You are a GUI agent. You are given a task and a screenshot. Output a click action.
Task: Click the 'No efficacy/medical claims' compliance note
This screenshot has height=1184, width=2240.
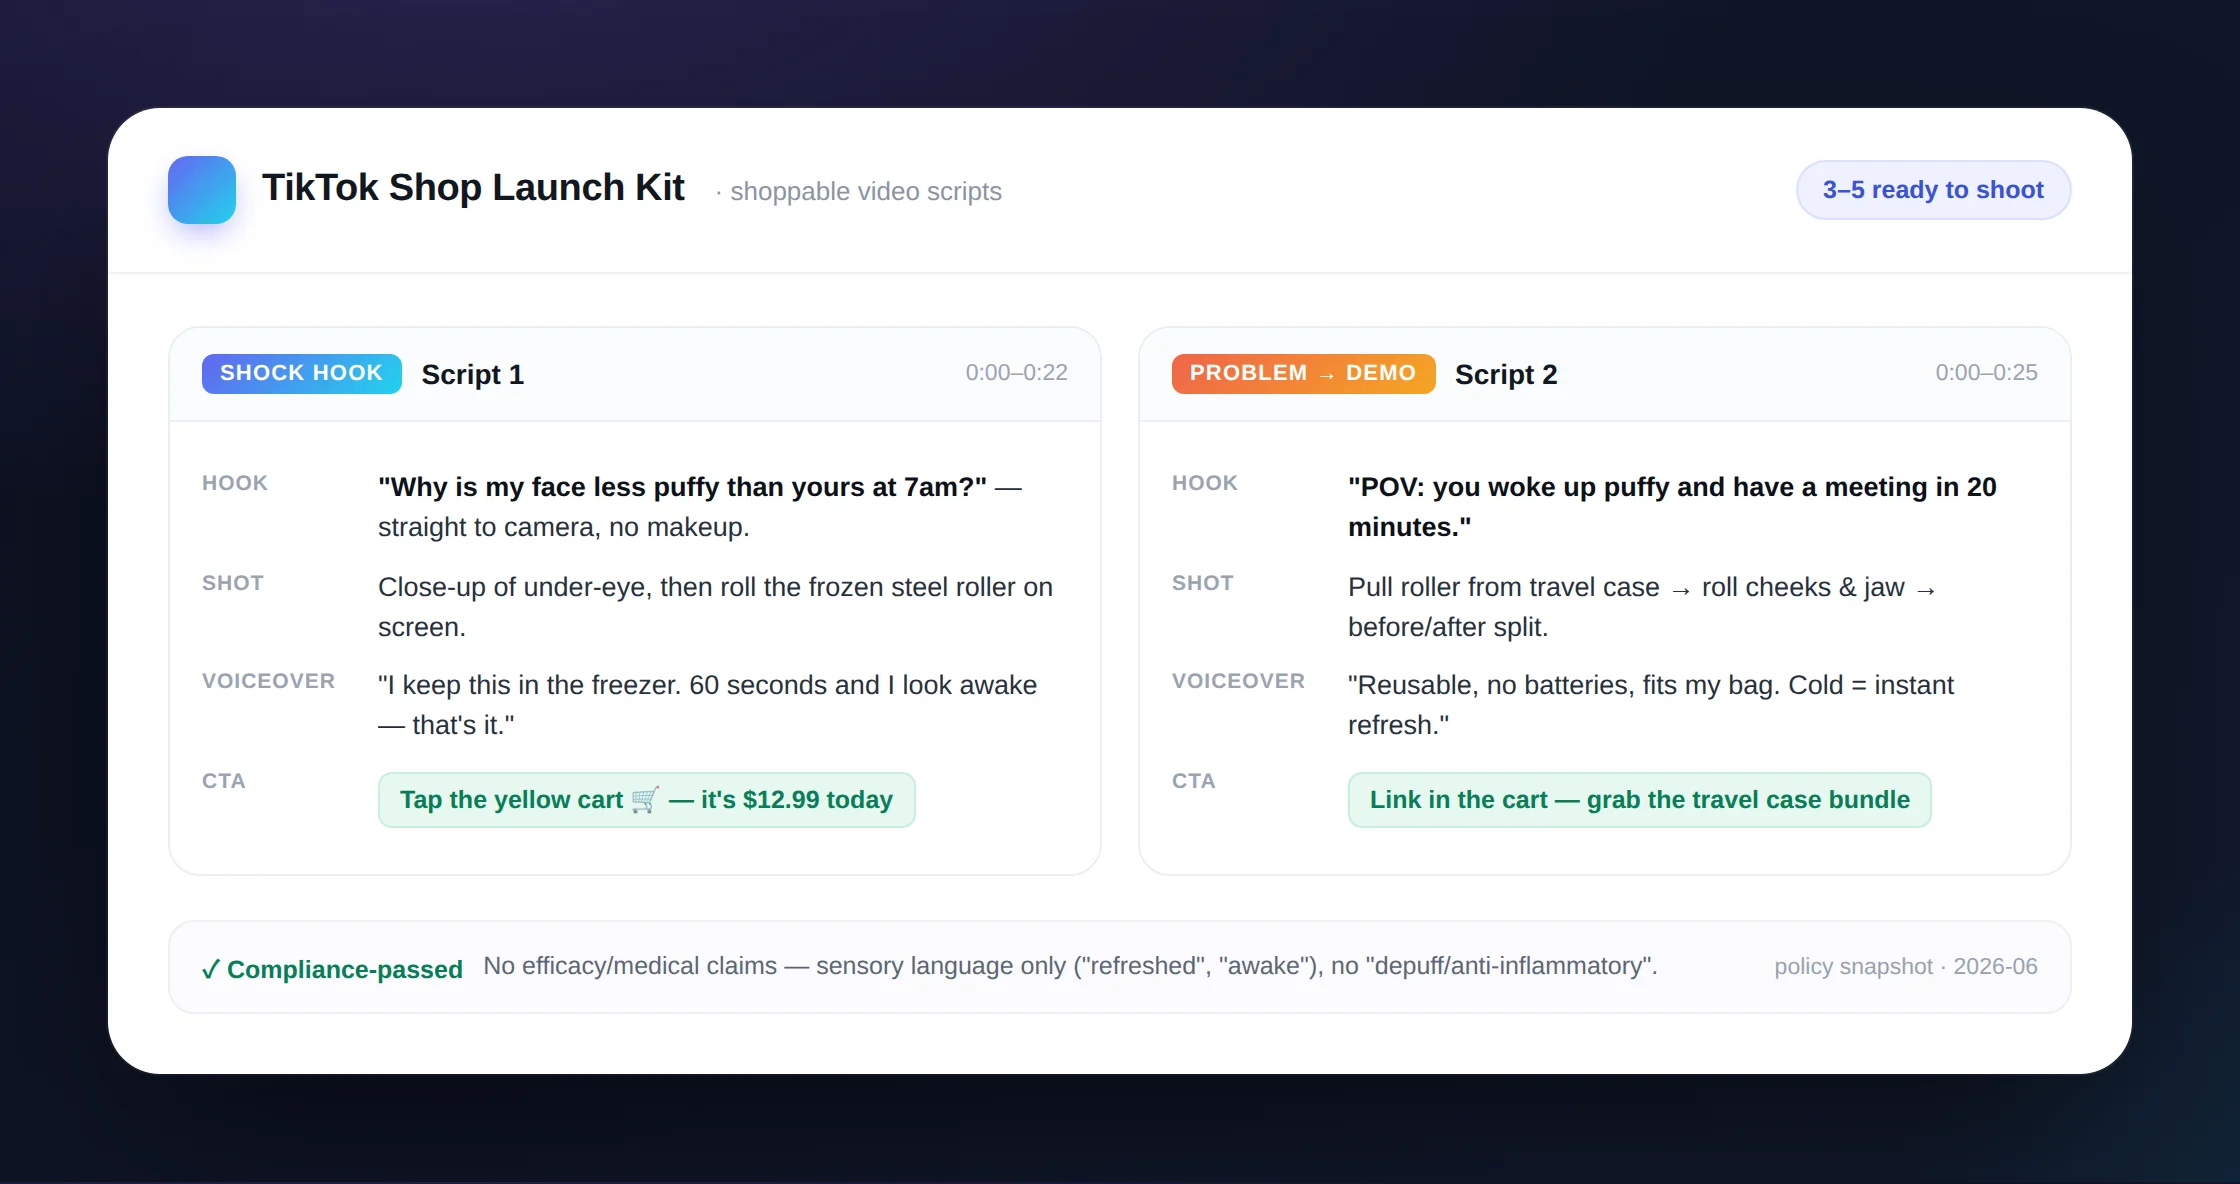point(1070,966)
